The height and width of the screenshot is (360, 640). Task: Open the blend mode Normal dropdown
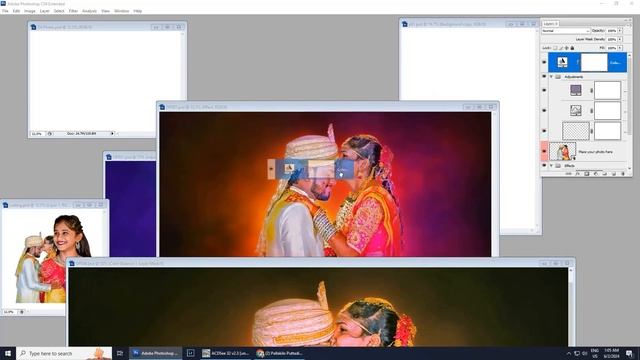[x=566, y=31]
